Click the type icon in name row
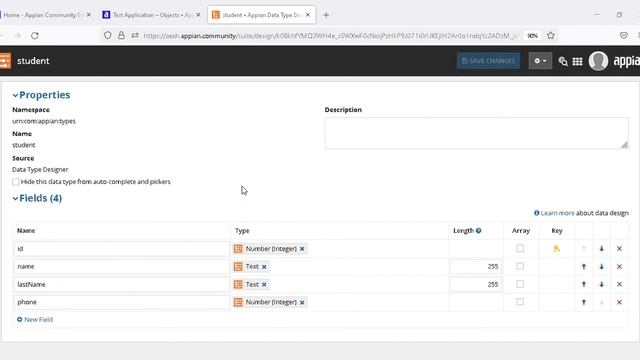Screen dimensions: 640x360 coord(238,267)
